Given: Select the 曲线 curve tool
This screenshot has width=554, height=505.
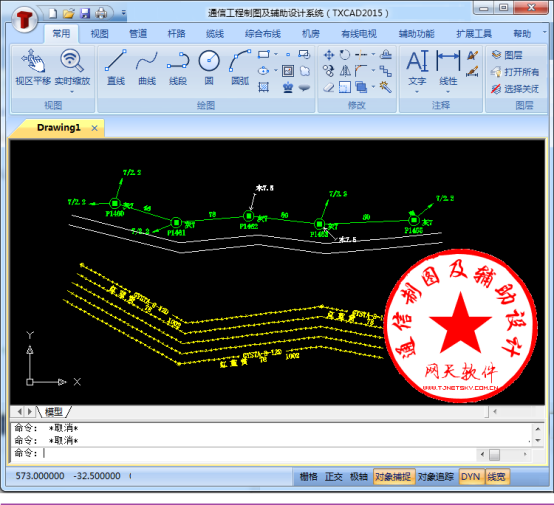Looking at the screenshot, I should click(x=147, y=67).
